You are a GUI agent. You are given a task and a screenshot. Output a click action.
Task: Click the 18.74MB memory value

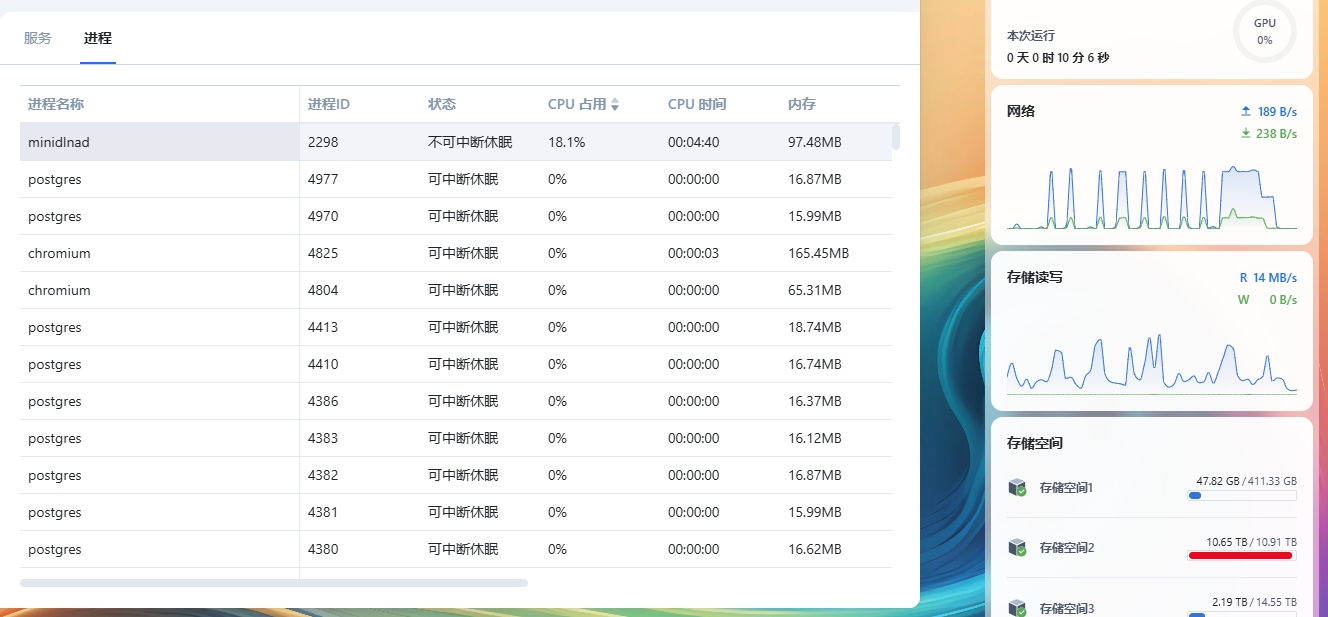[x=815, y=327]
